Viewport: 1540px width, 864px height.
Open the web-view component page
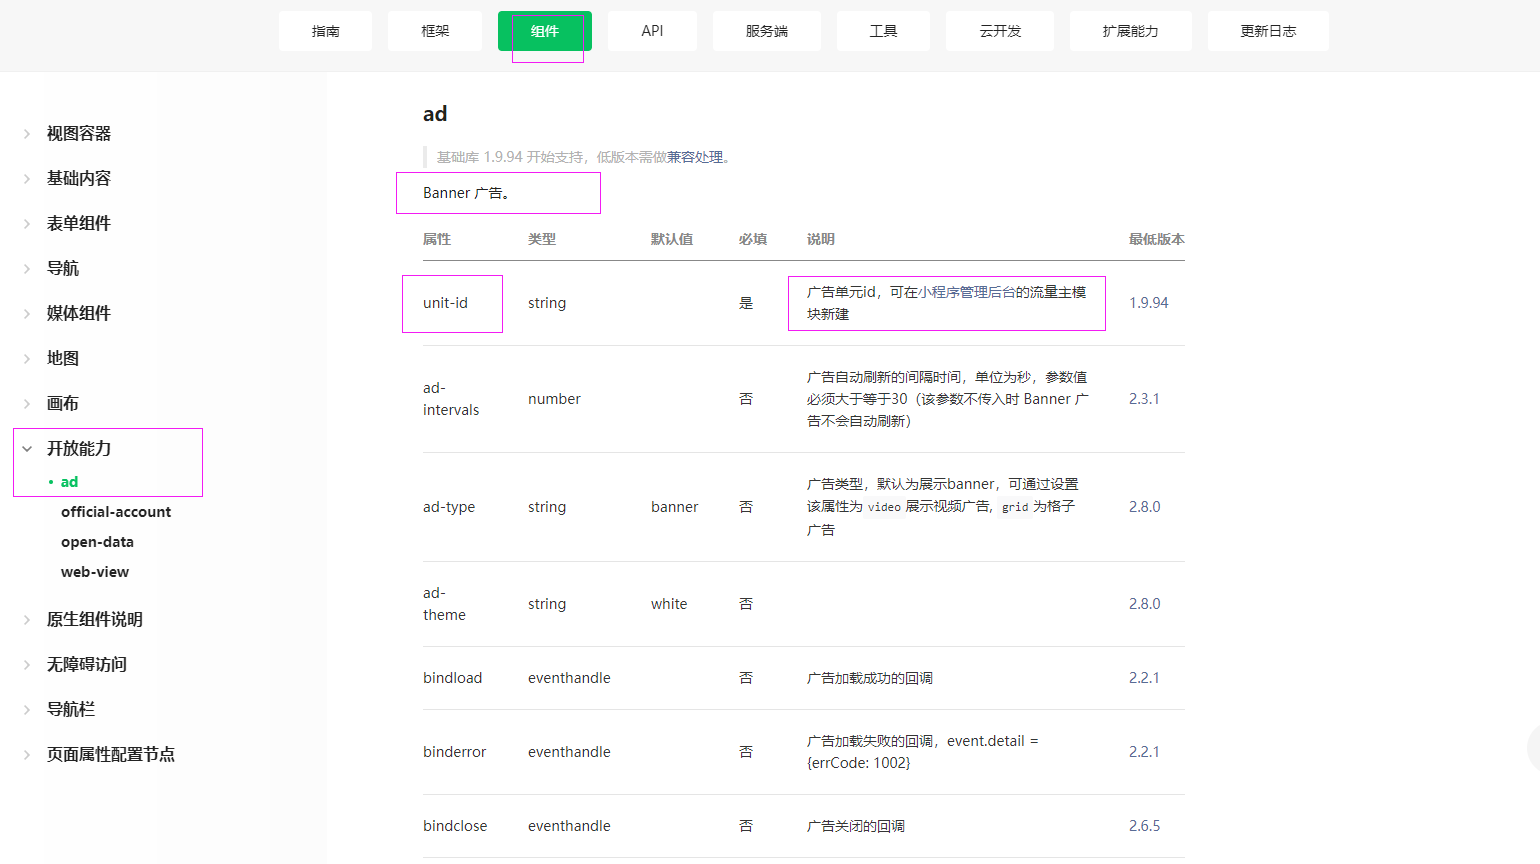click(95, 571)
